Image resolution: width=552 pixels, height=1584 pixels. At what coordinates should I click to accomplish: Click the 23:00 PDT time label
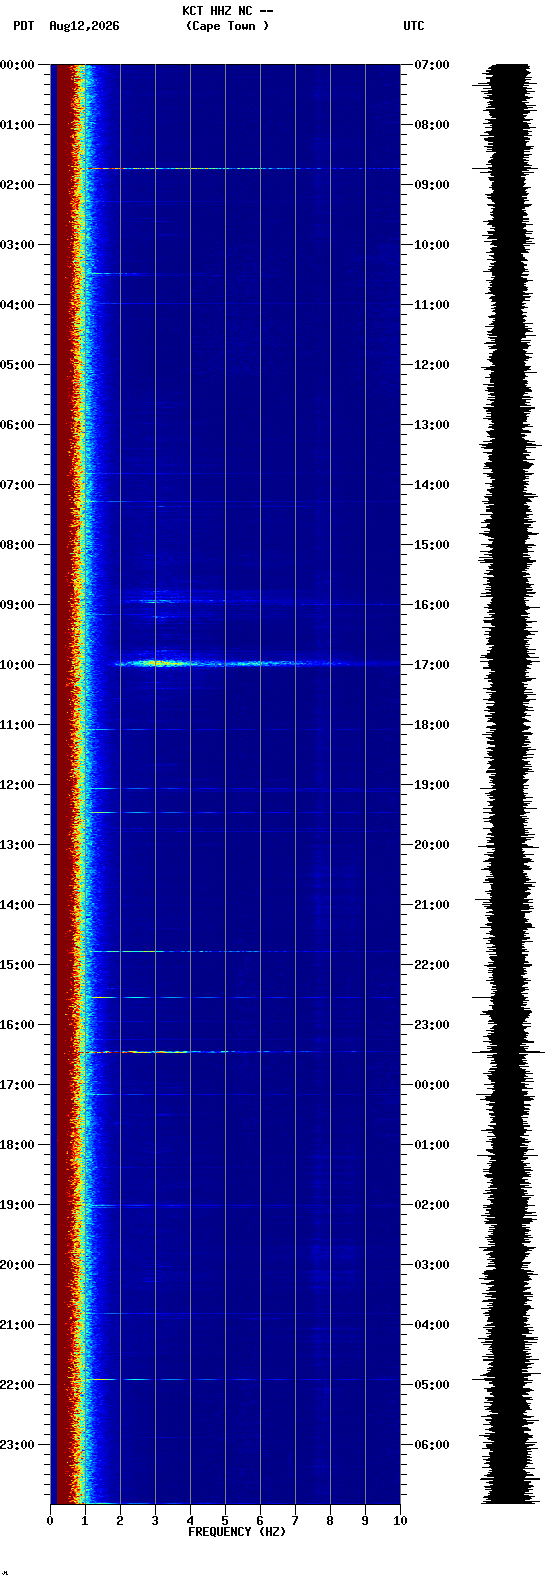[x=17, y=1445]
